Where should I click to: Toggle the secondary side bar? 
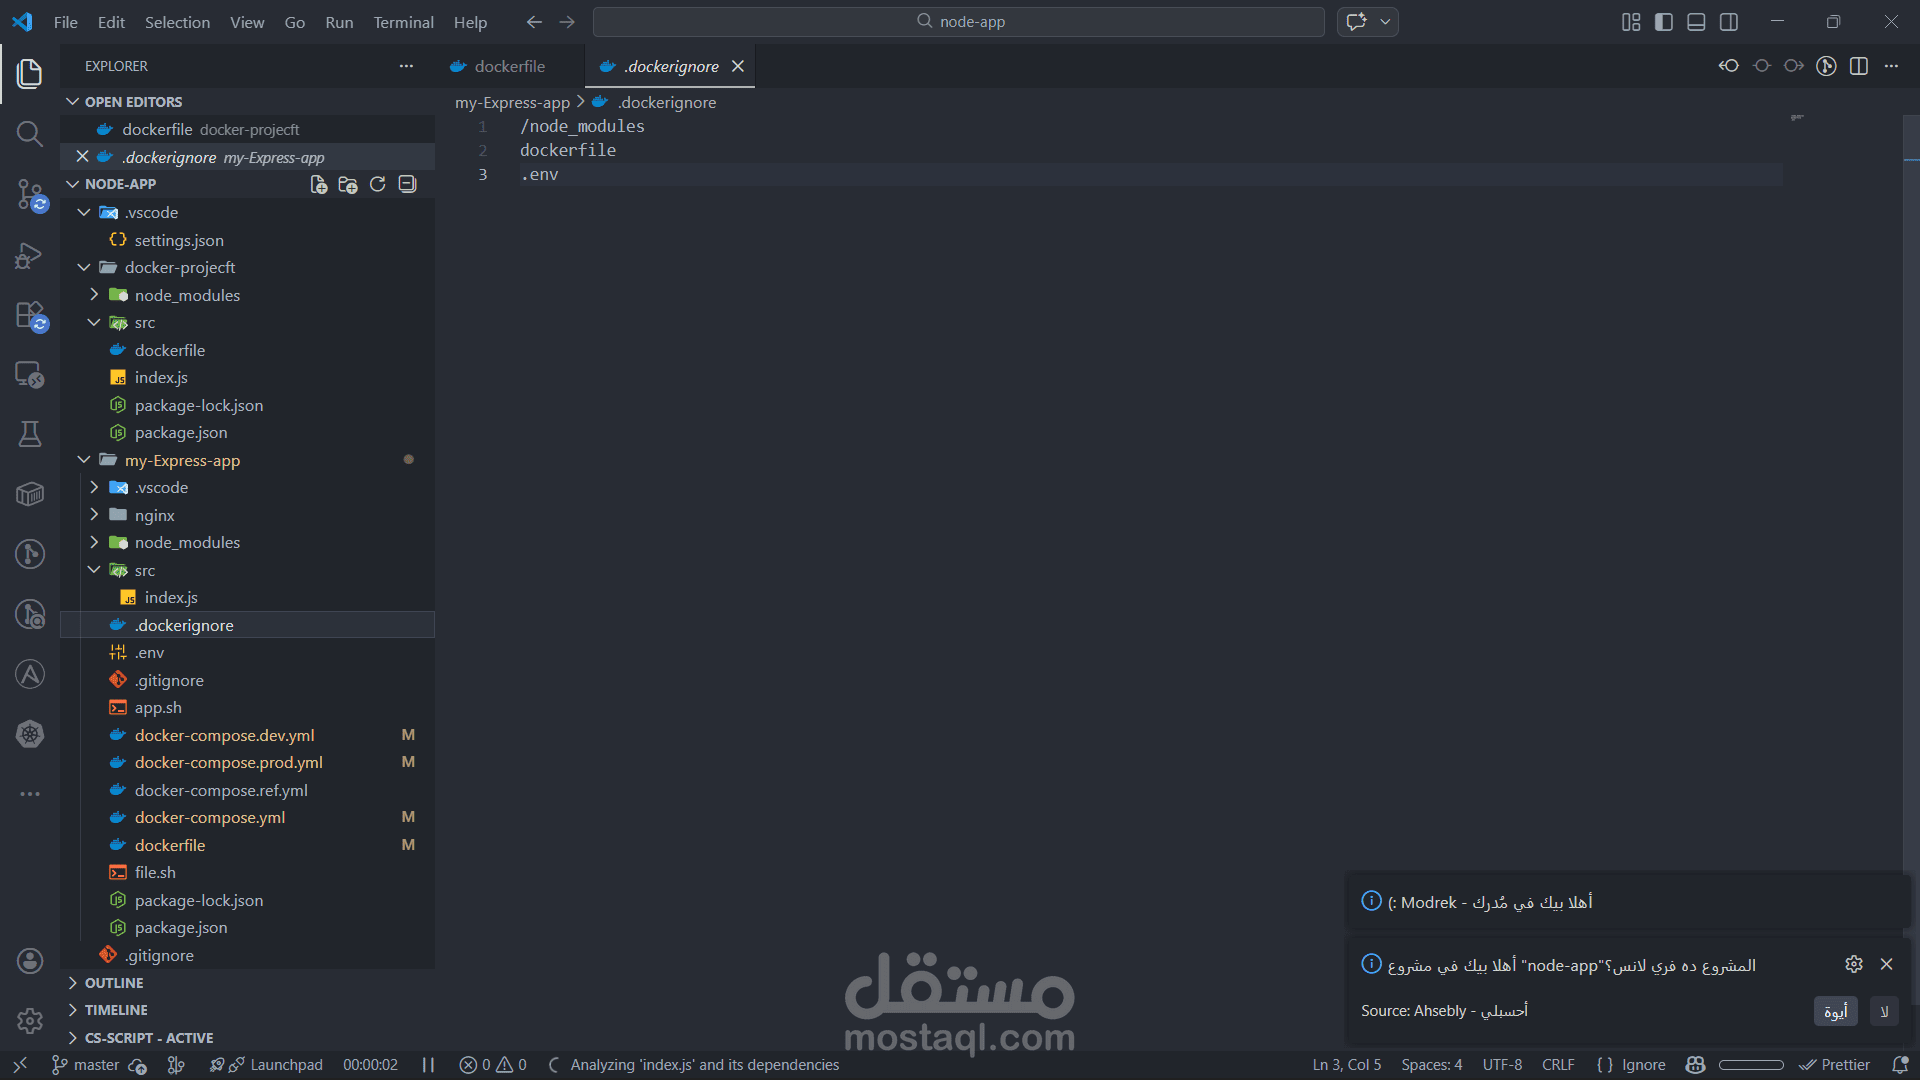[1729, 22]
